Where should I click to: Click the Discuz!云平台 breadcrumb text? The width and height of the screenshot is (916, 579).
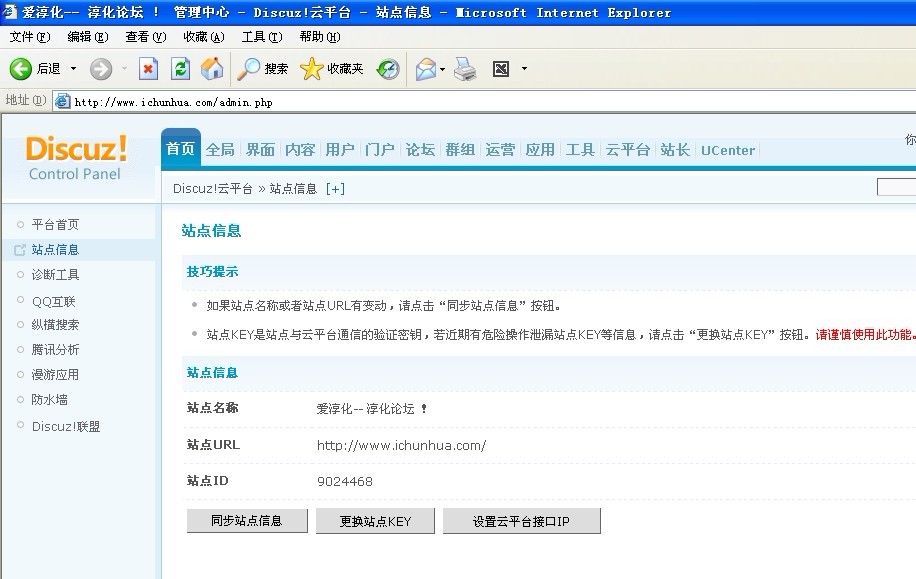(213, 189)
